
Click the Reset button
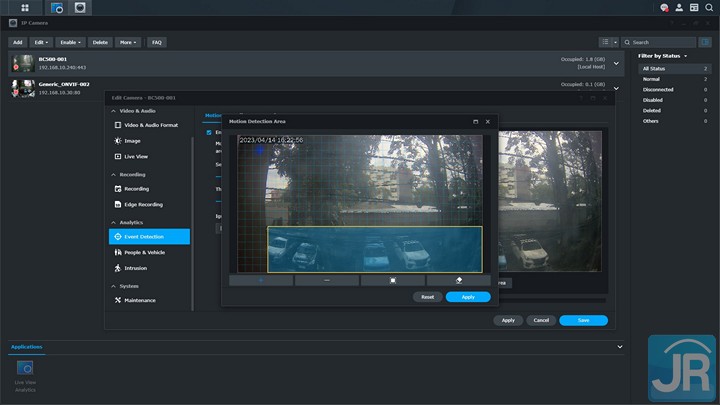pos(427,297)
